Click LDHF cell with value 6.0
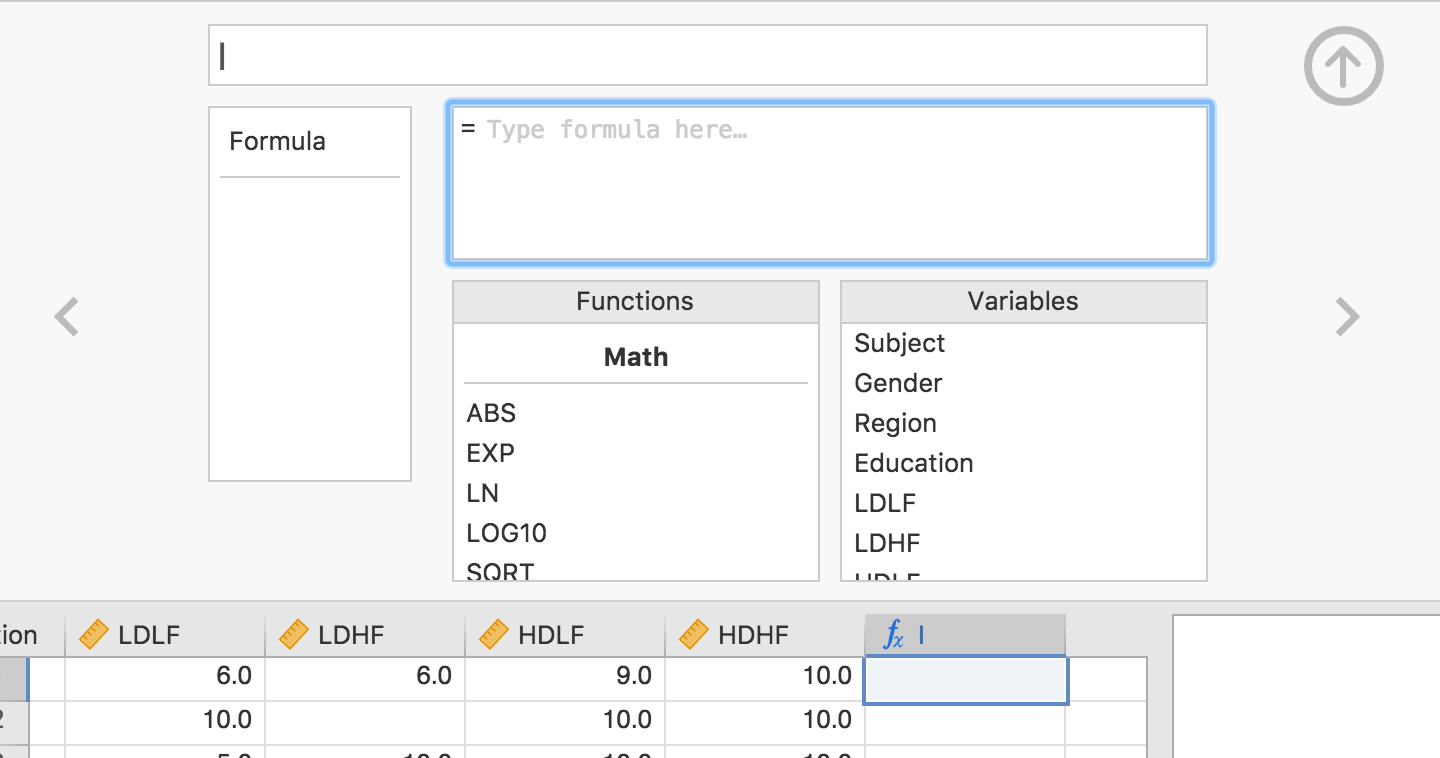 pos(365,678)
